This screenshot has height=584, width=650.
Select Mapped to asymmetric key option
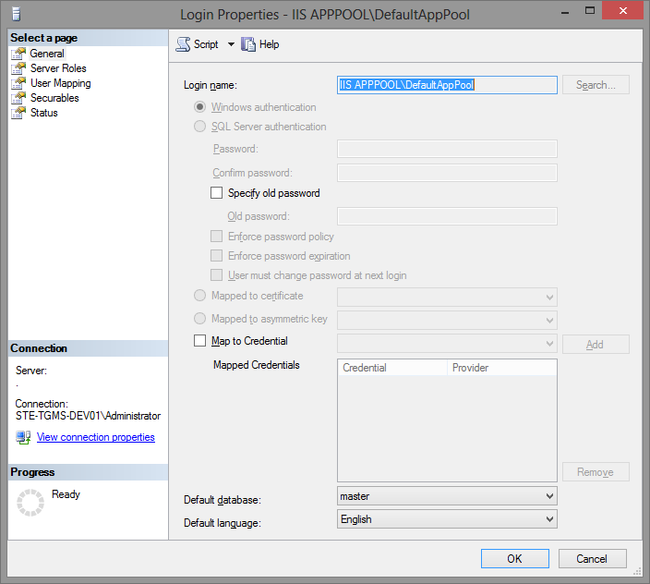point(200,318)
